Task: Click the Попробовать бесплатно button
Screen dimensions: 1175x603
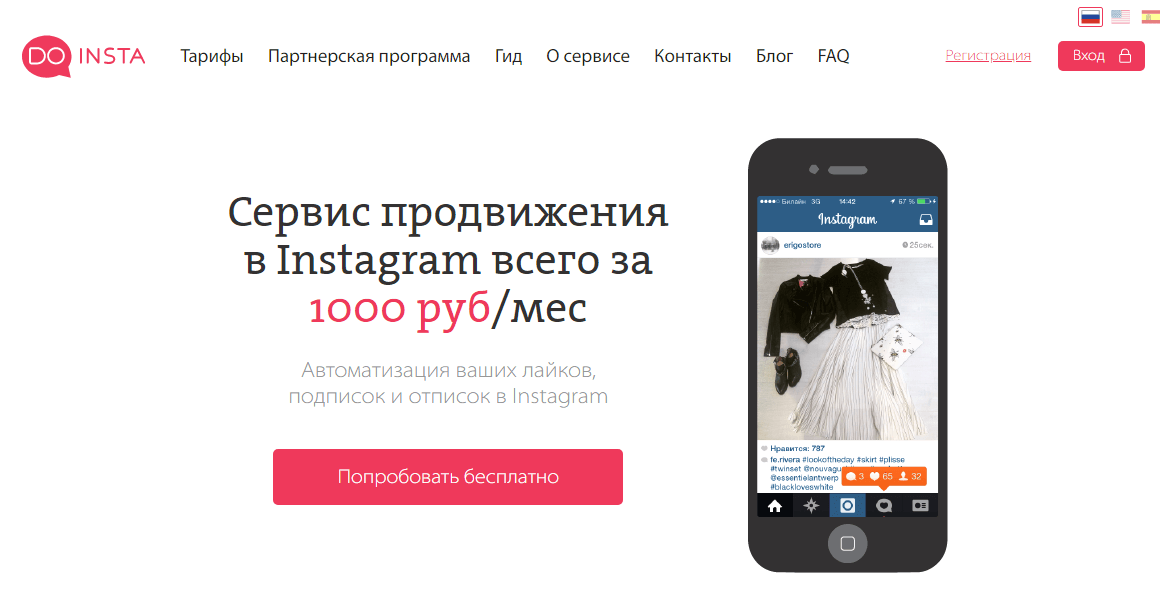Action: click(x=448, y=476)
